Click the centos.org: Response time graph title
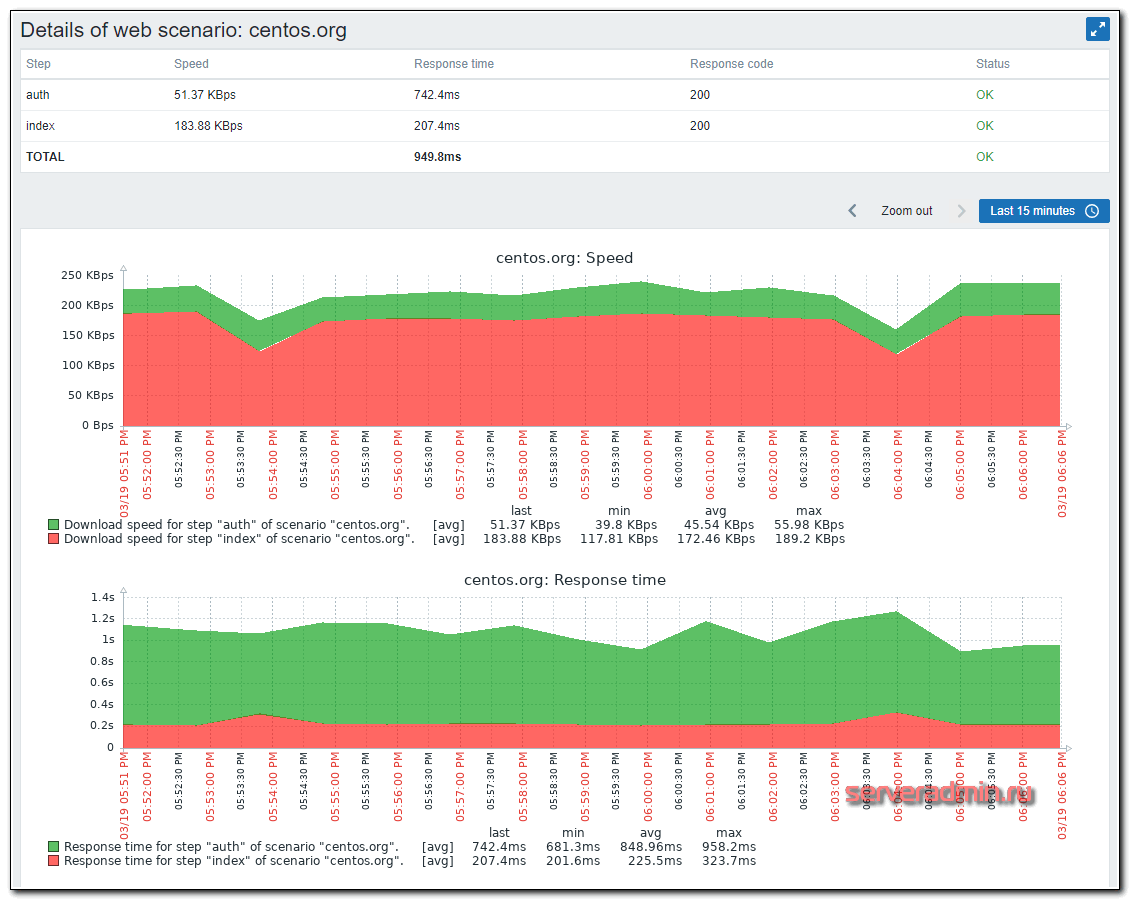This screenshot has height=901, width=1131. [x=564, y=580]
